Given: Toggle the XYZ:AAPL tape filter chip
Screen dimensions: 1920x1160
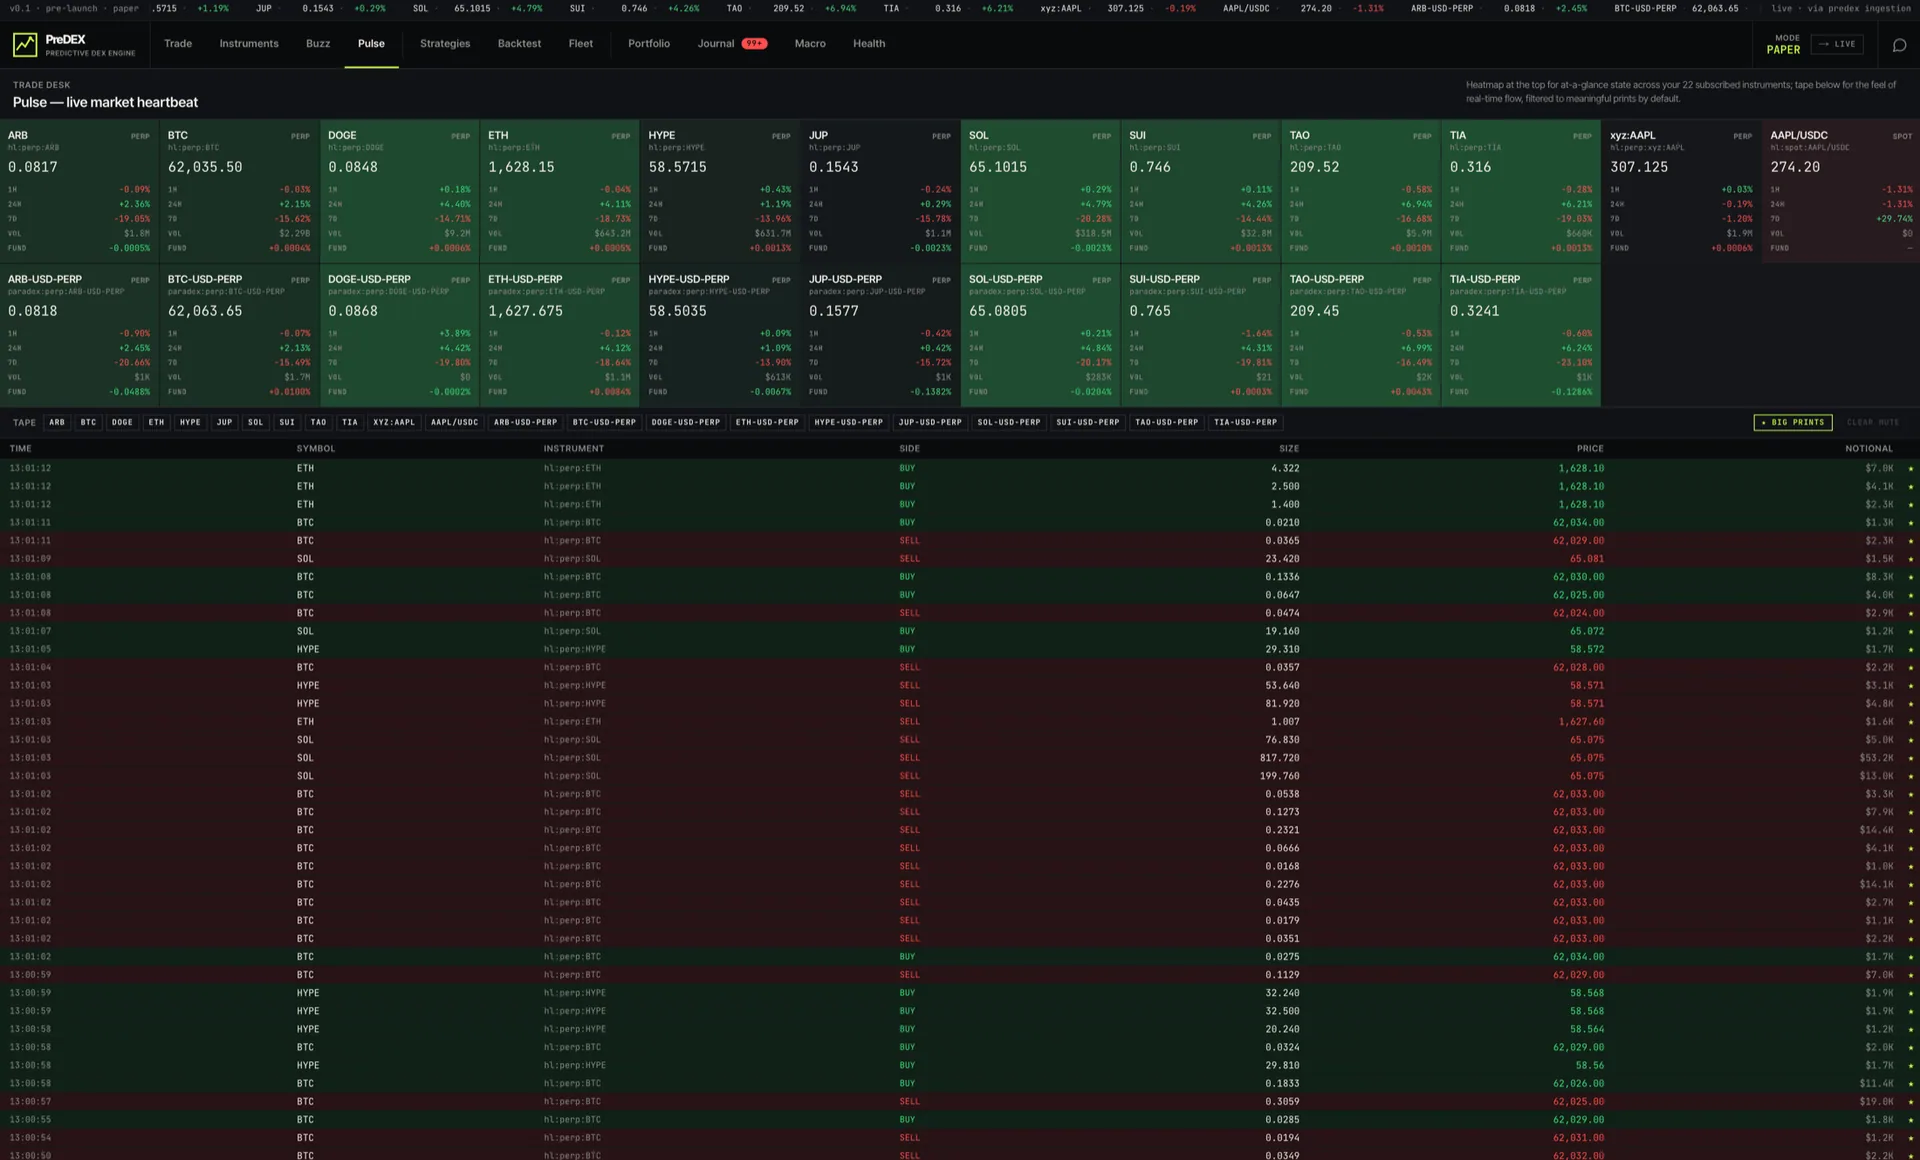Looking at the screenshot, I should (x=394, y=422).
